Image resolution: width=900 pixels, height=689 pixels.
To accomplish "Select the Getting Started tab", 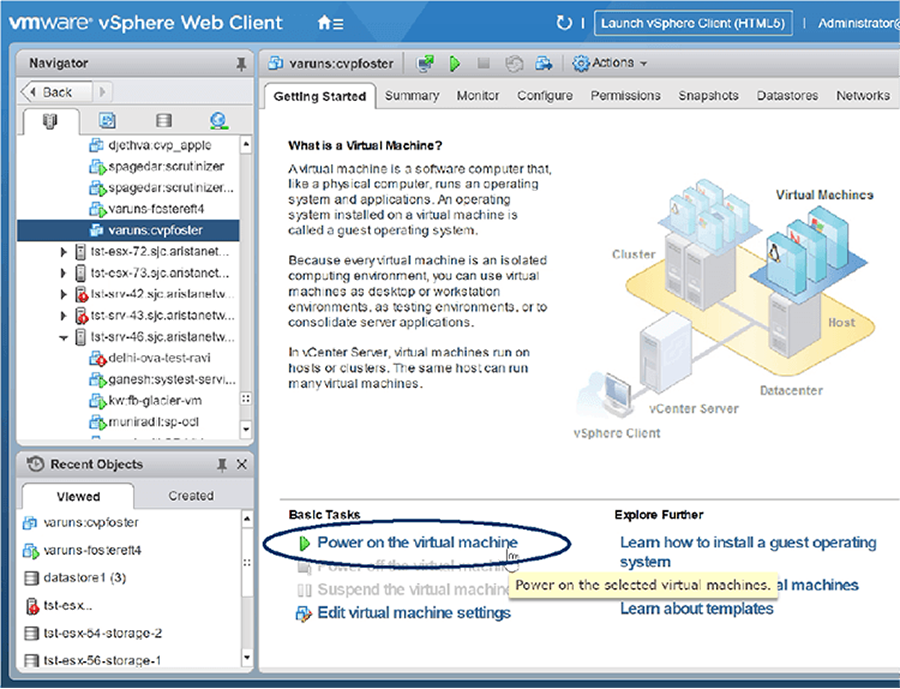I will pyautogui.click(x=320, y=96).
